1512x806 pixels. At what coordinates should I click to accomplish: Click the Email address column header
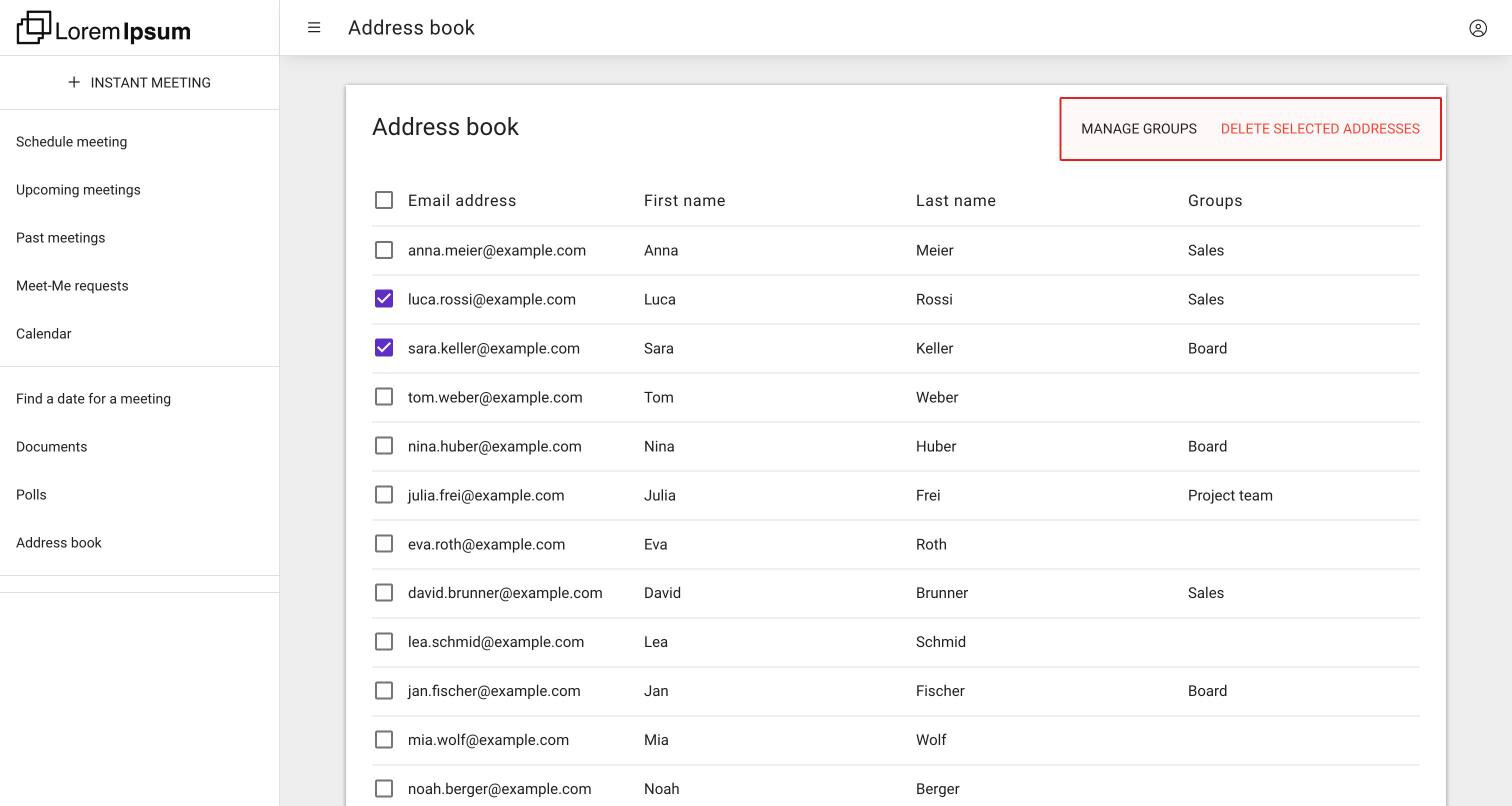tap(462, 201)
